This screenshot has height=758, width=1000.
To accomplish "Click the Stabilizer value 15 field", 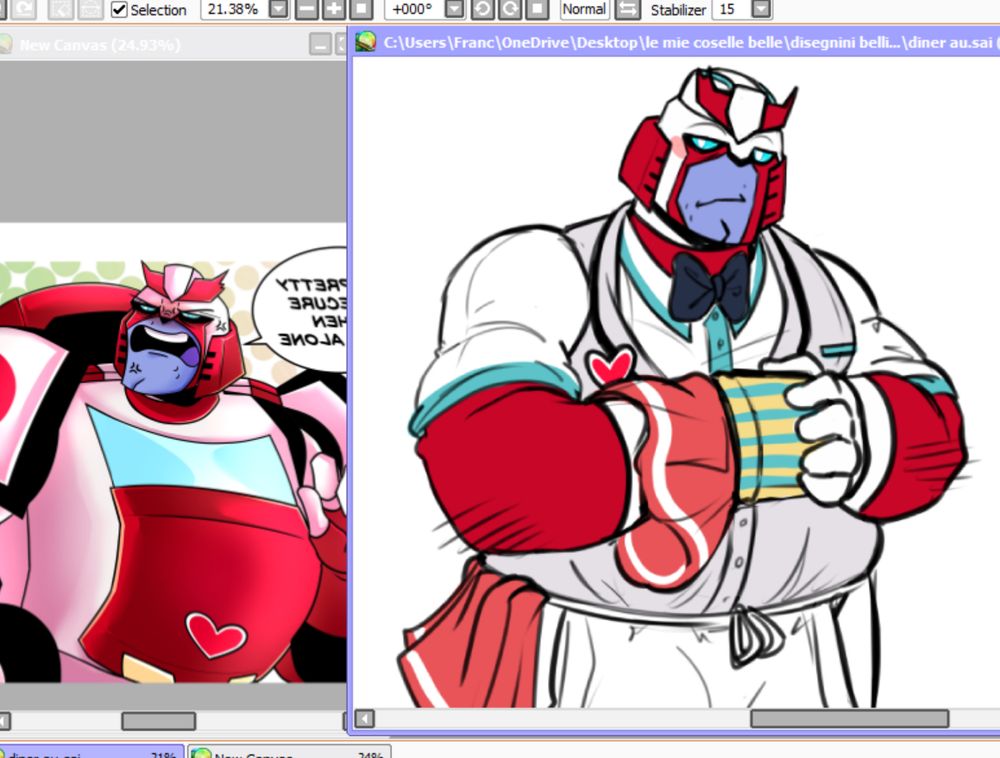I will [731, 9].
